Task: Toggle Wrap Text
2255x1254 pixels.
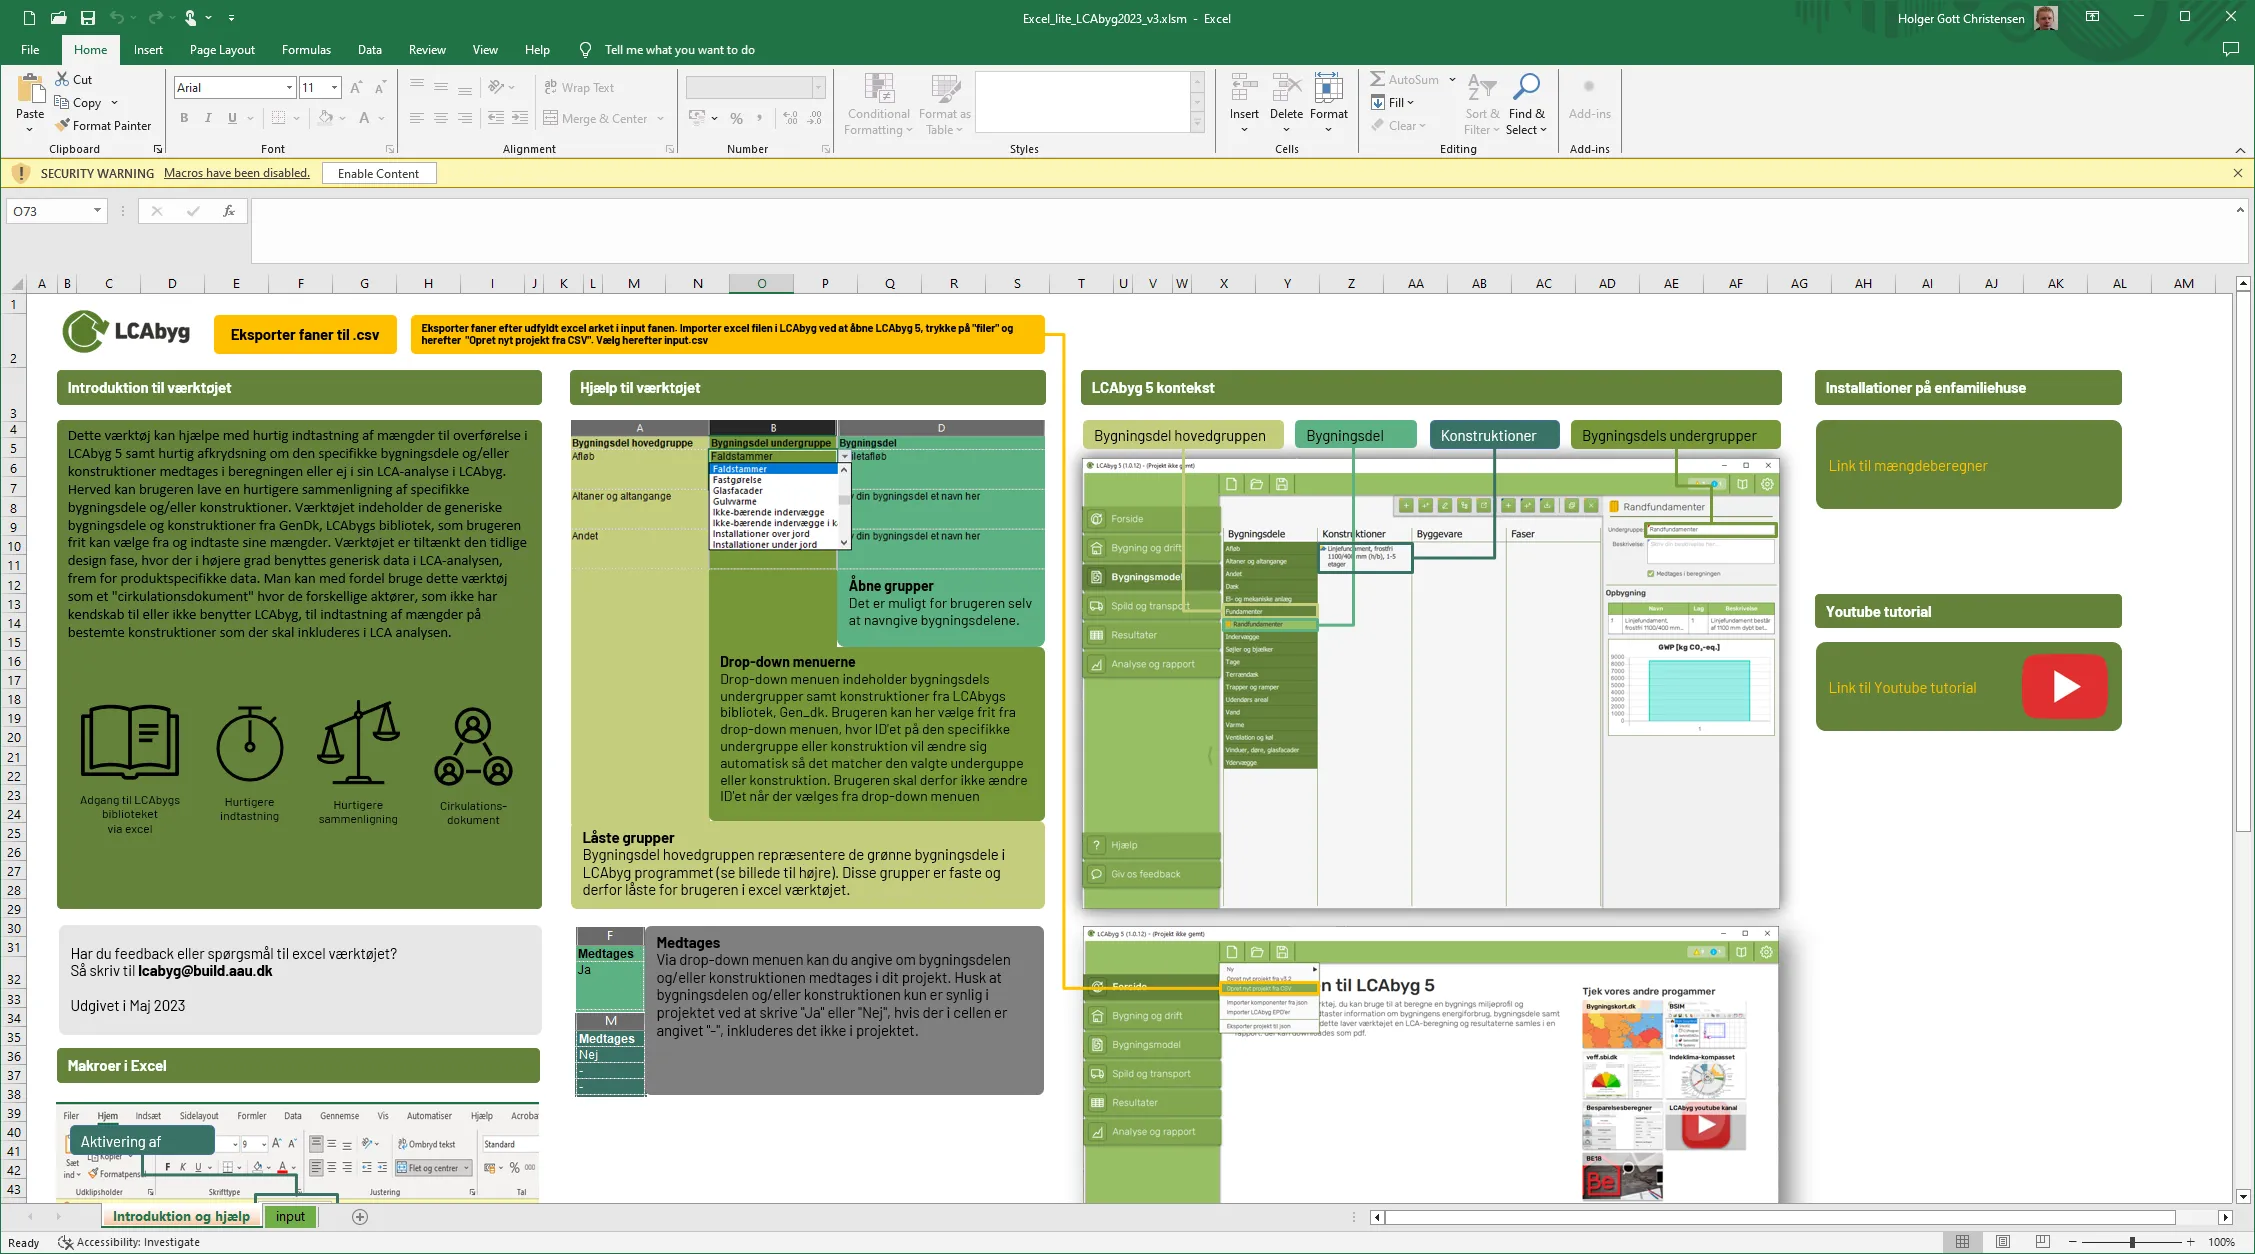Action: 579,88
